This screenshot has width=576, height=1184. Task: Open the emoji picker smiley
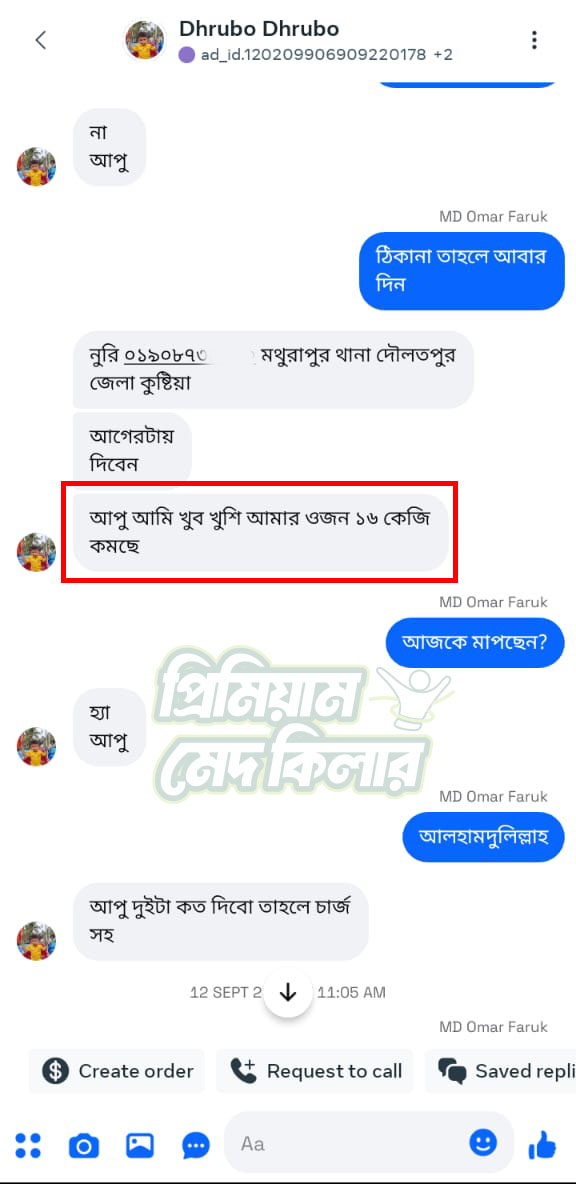[x=483, y=1142]
